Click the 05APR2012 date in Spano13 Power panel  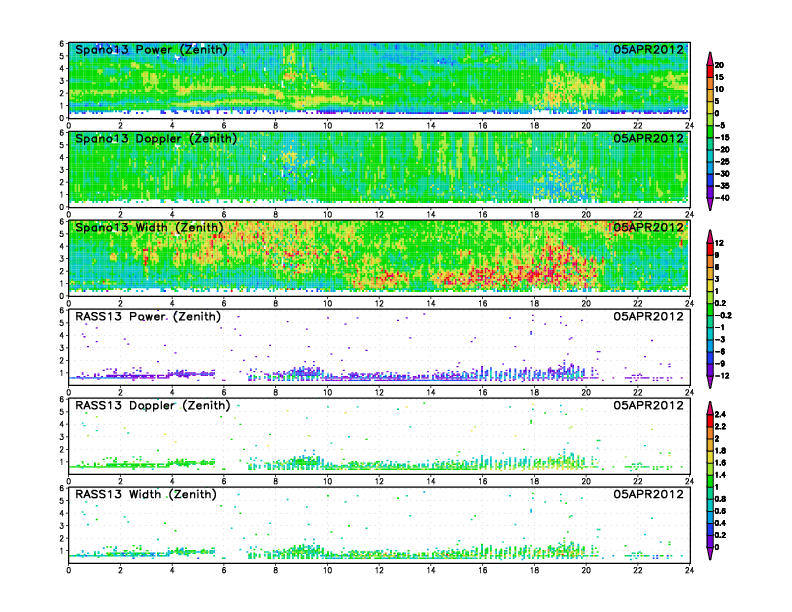click(648, 50)
